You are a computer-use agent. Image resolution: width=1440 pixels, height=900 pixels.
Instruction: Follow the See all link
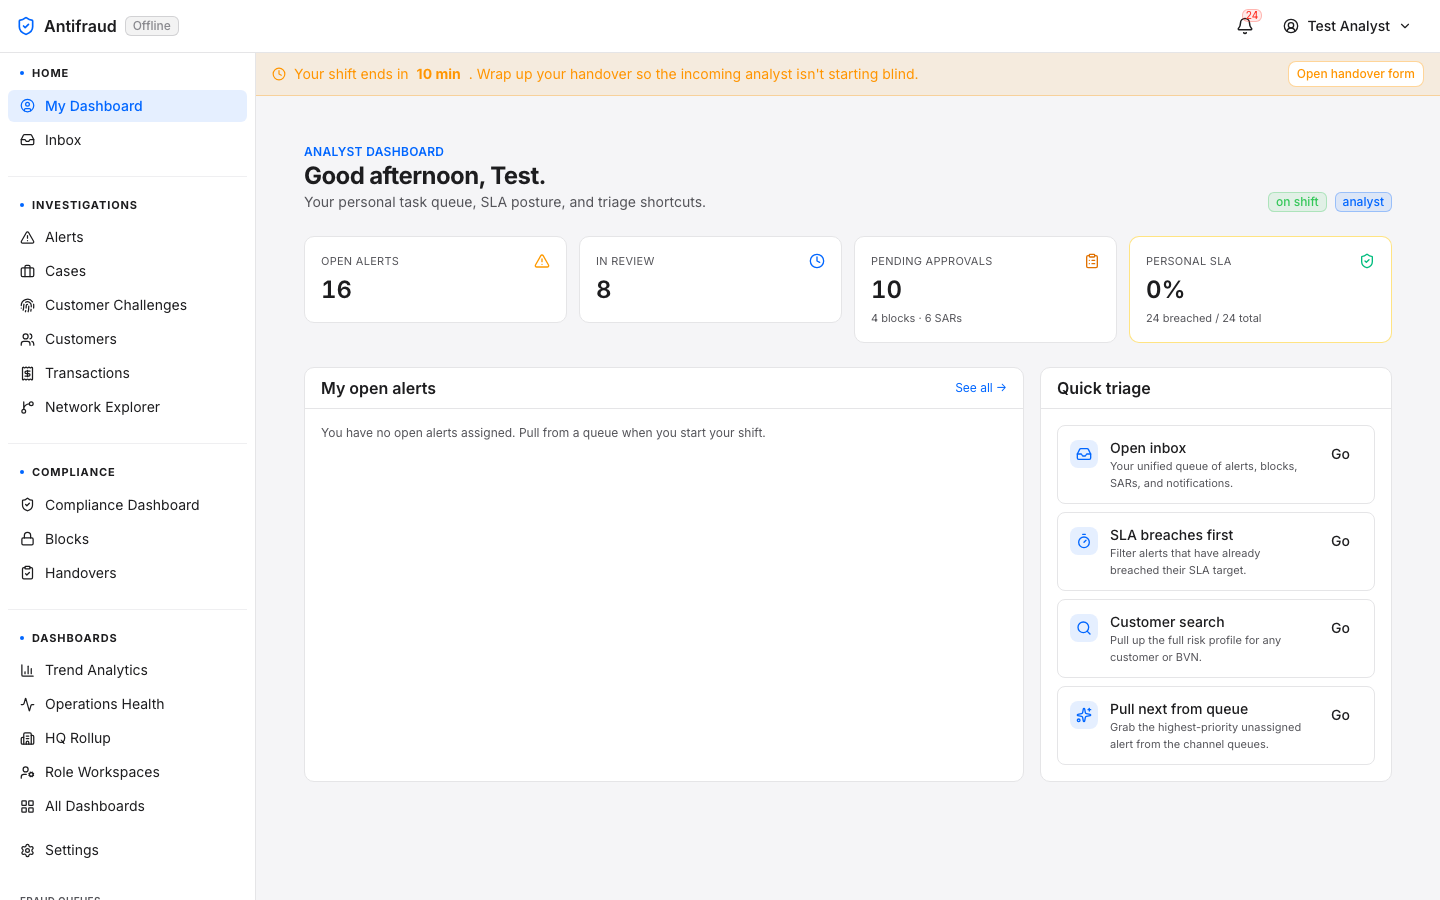click(x=980, y=388)
